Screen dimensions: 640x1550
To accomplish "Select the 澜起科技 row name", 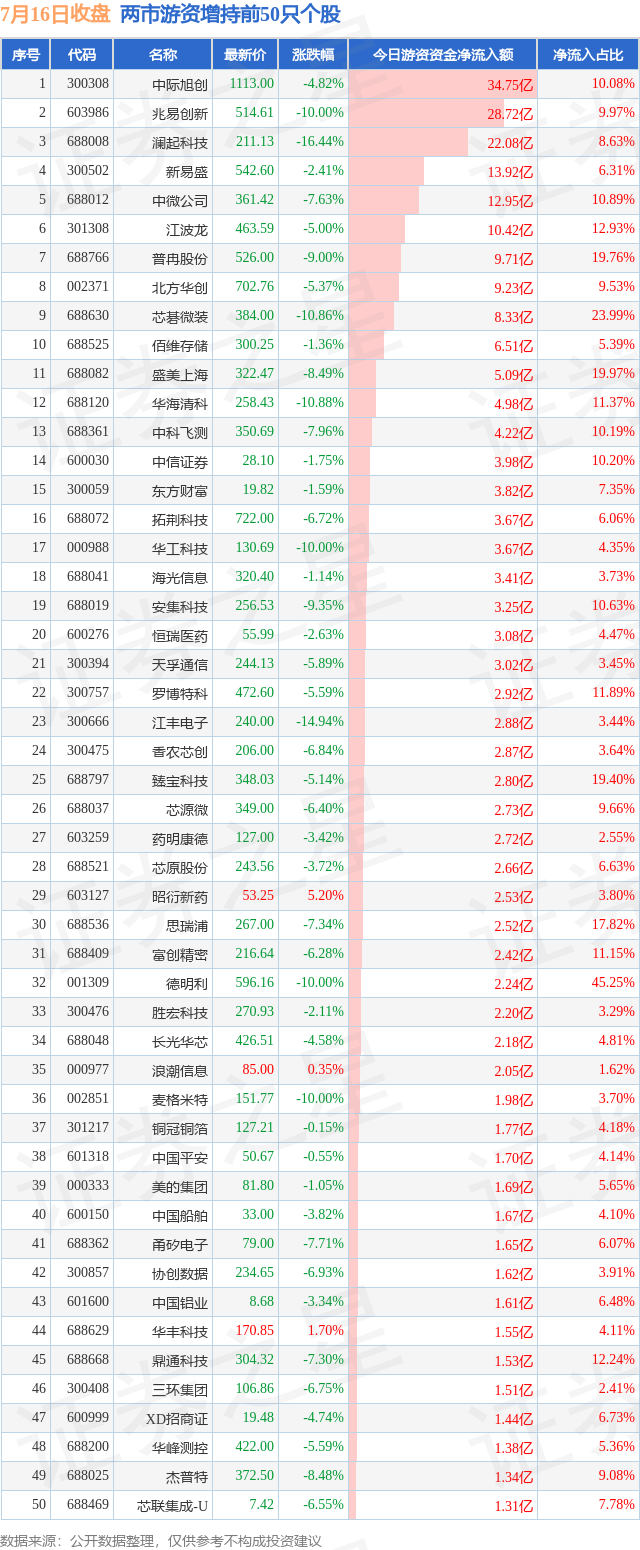I will point(180,142).
